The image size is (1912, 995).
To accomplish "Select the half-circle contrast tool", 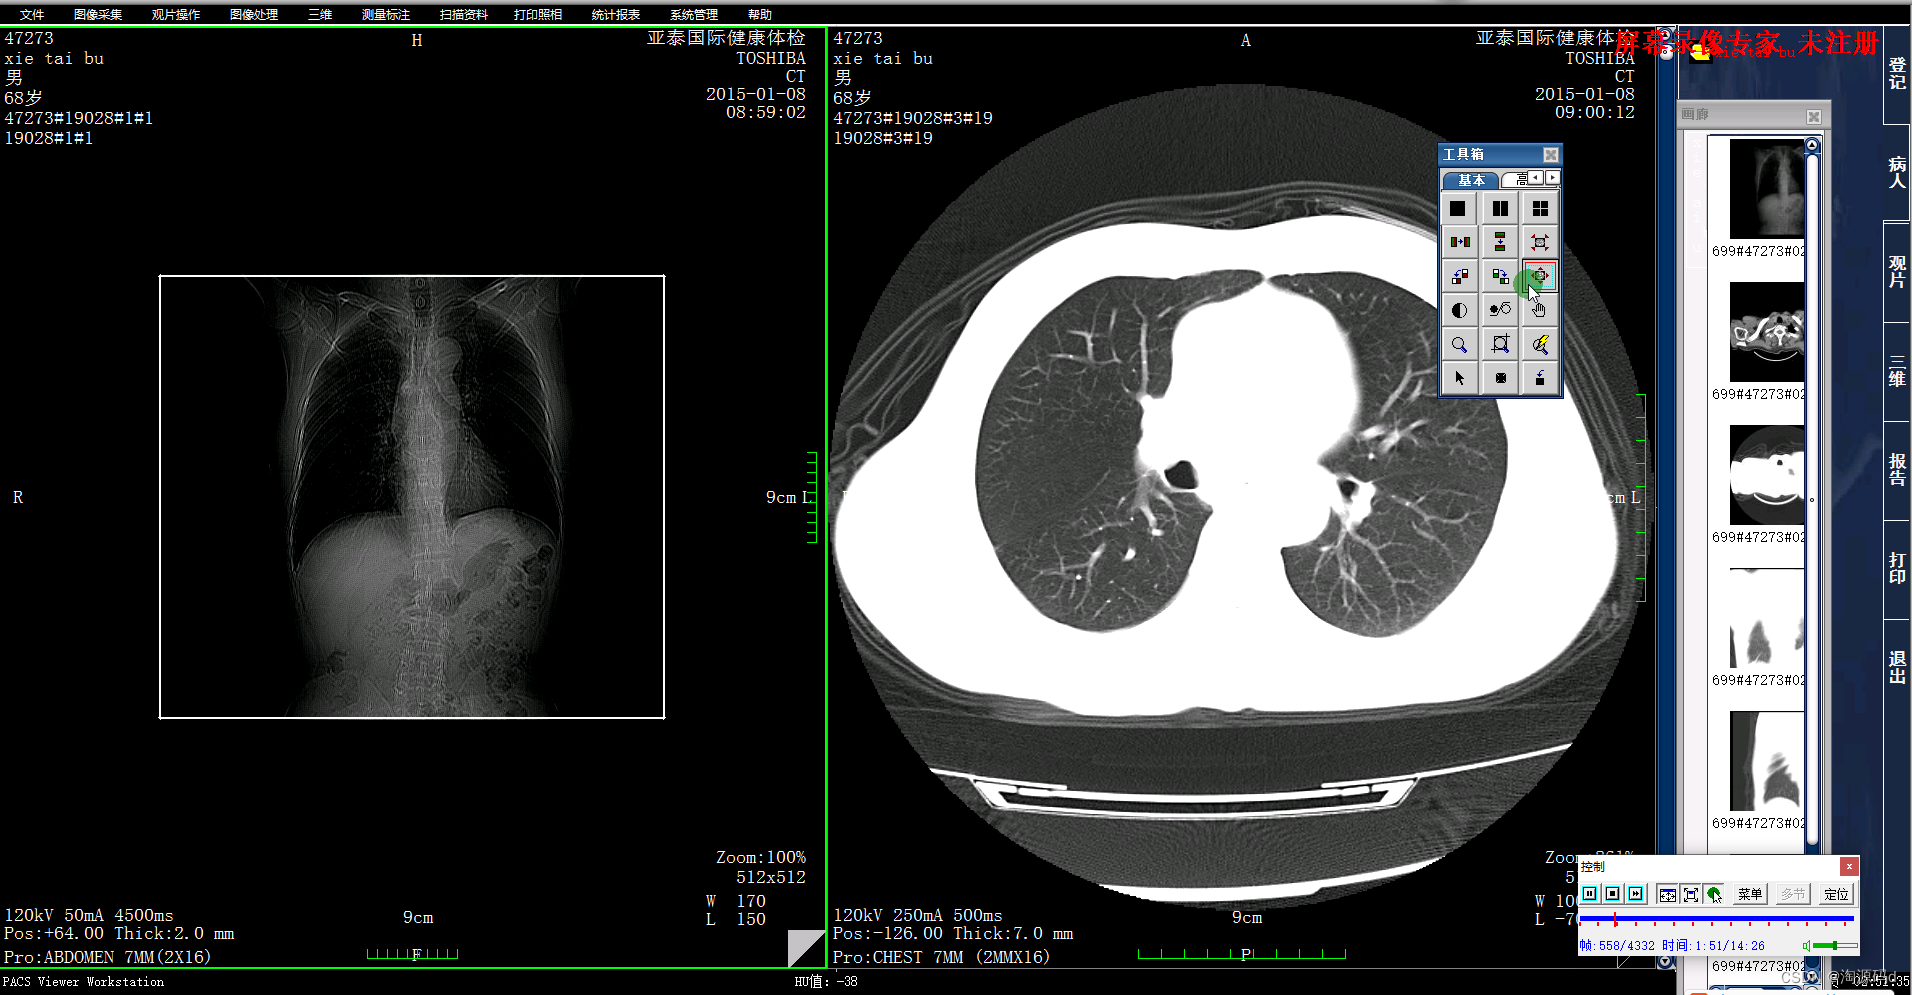I will click(x=1460, y=310).
